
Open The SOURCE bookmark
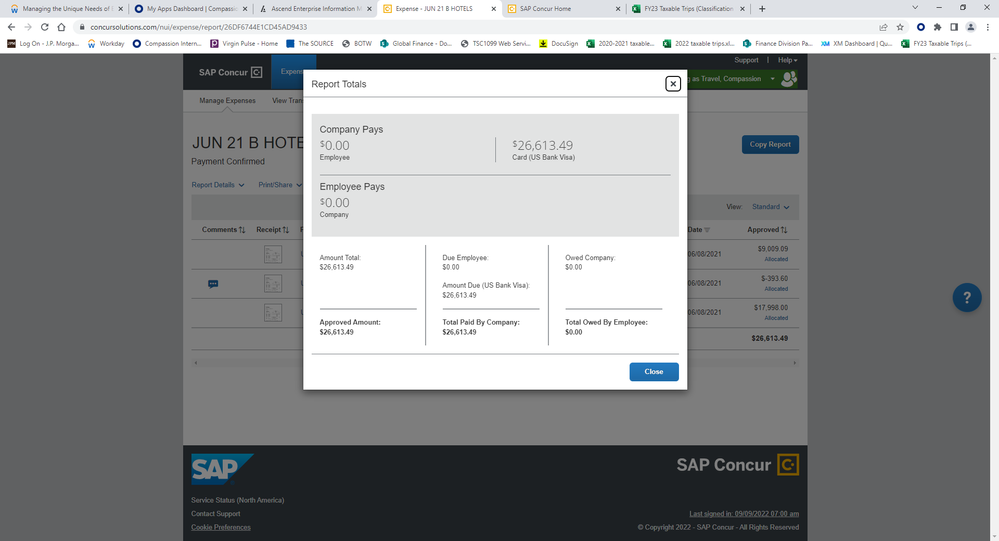pos(310,43)
